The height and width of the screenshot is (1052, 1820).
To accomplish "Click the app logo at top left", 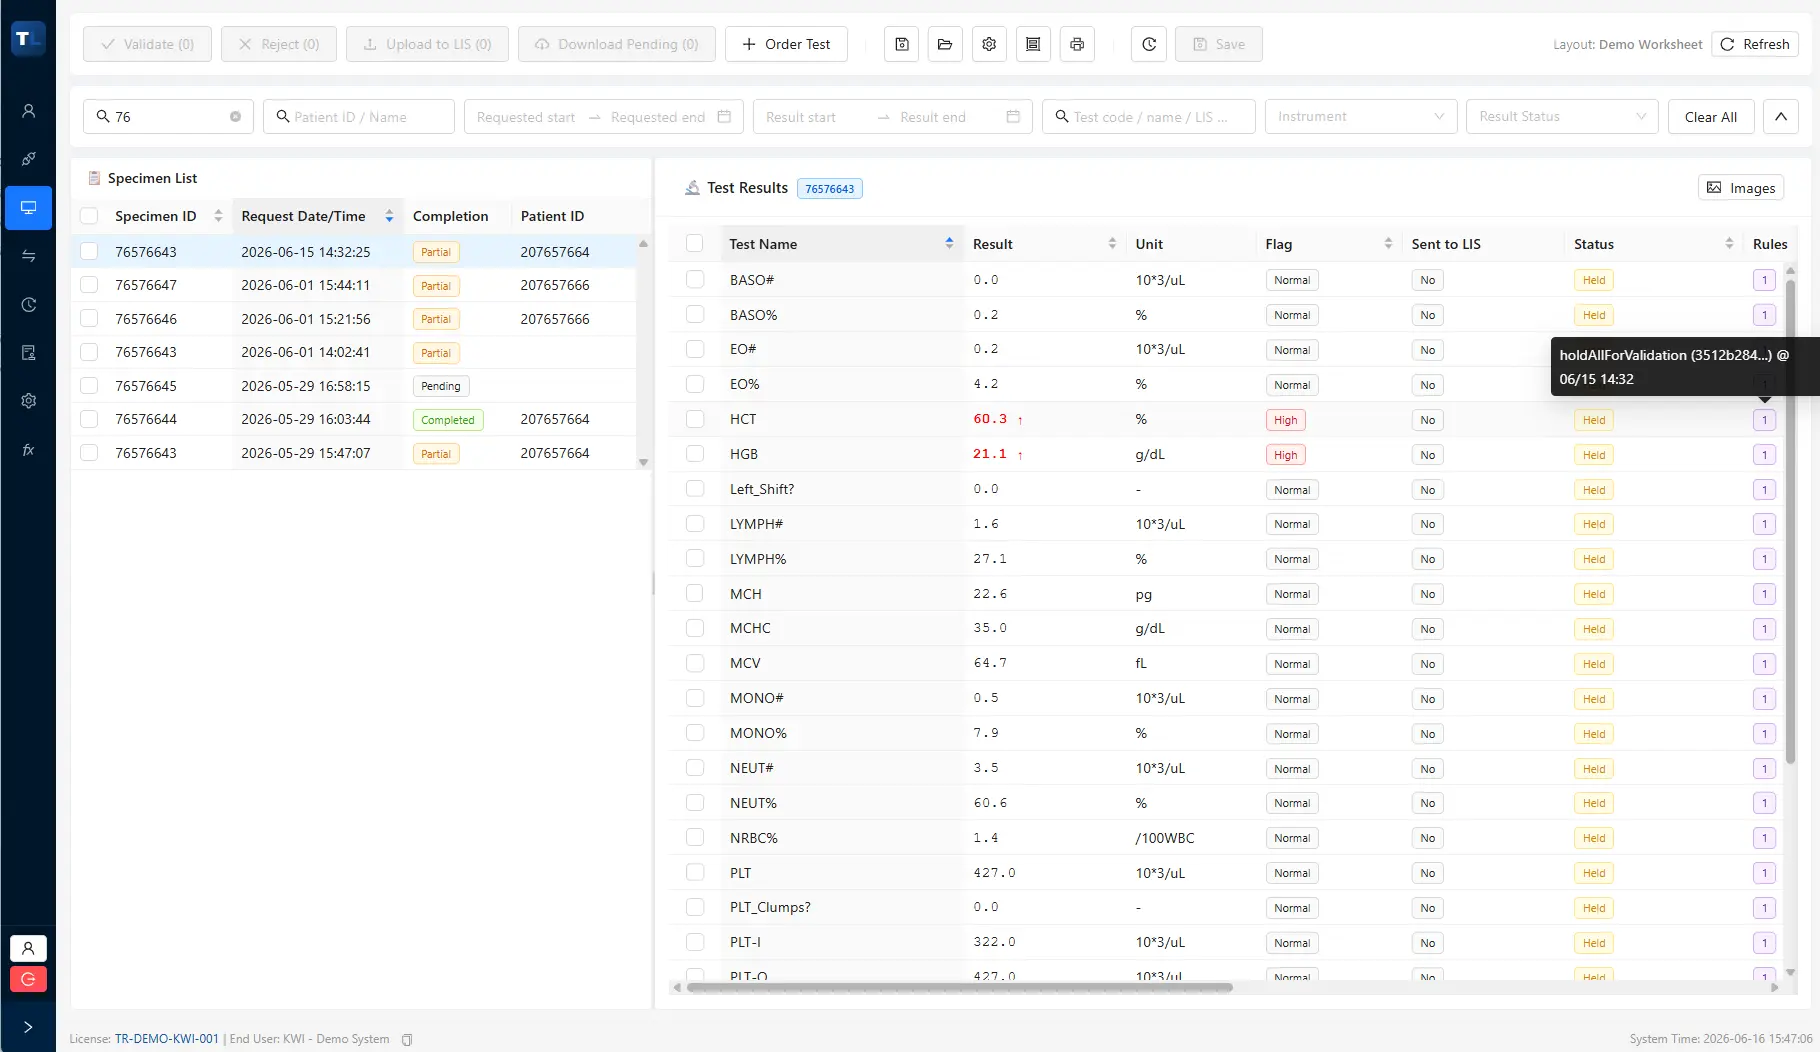I will coord(28,39).
